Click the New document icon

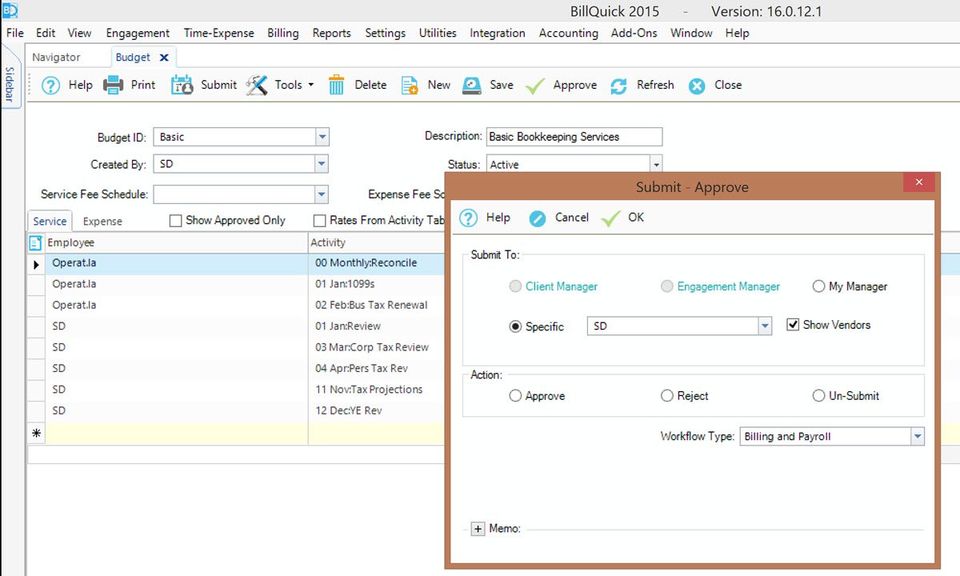(x=410, y=85)
